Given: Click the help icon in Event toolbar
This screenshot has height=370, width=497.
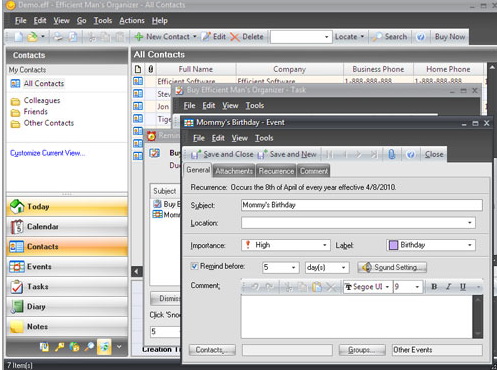Looking at the screenshot, I should pos(411,154).
